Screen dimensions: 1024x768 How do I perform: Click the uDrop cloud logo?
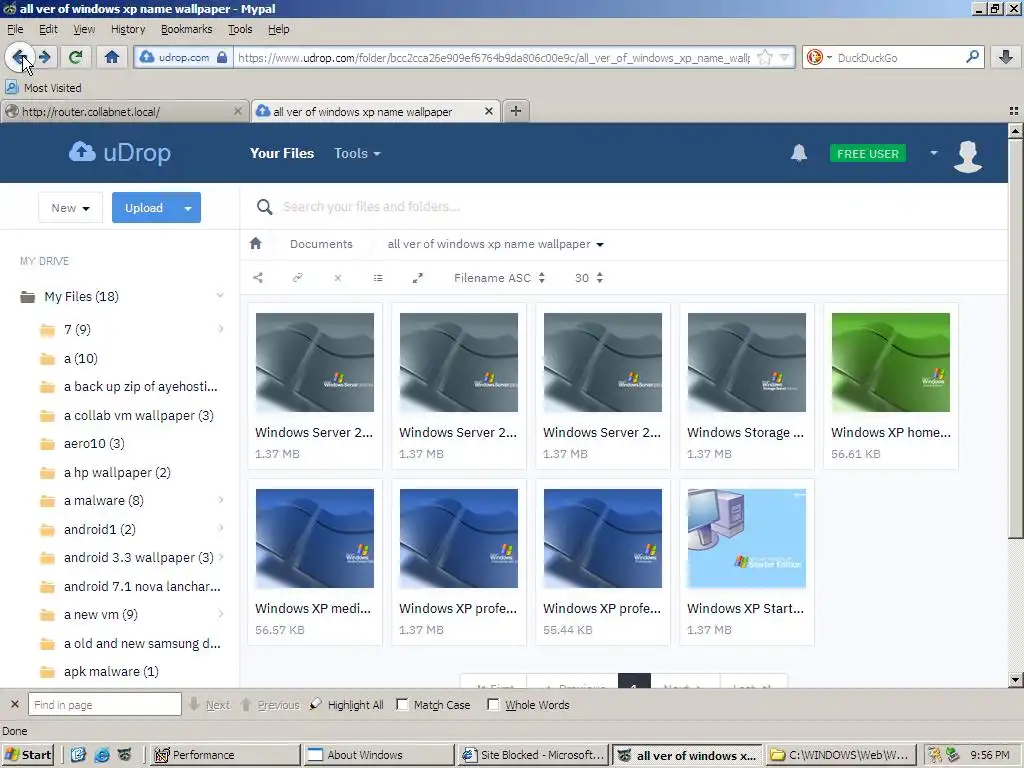(x=120, y=153)
